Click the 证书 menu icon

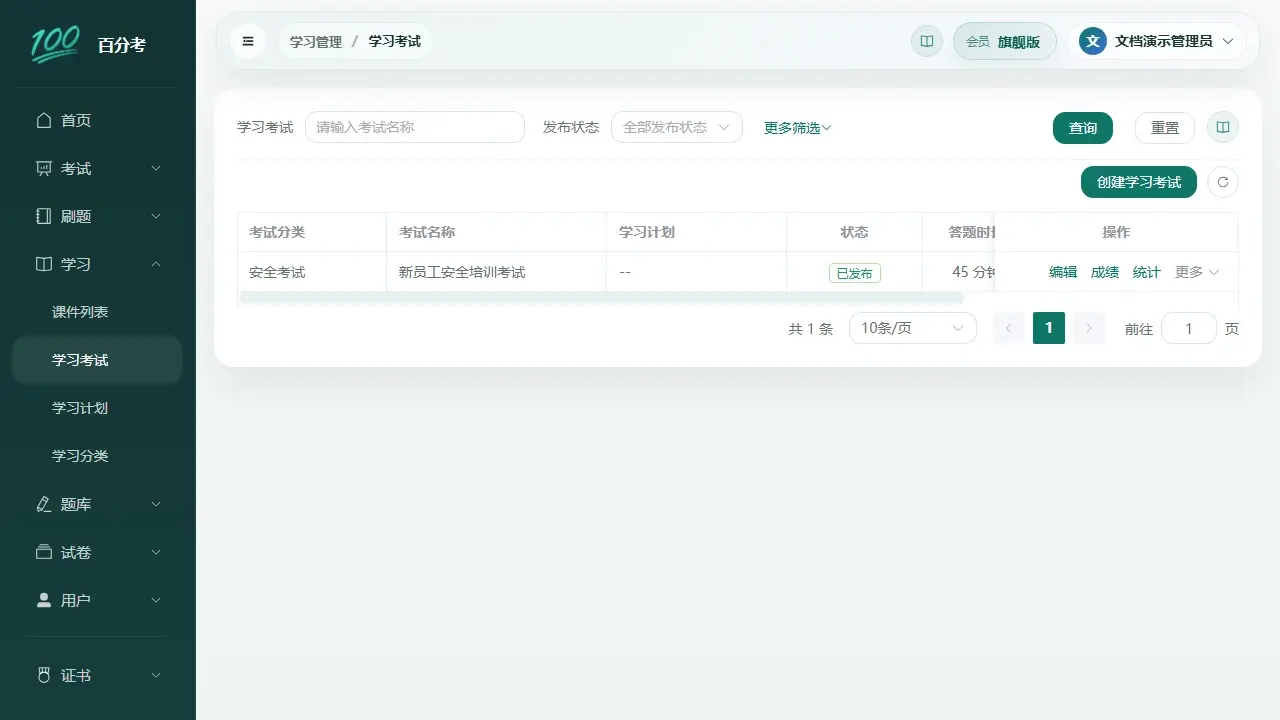click(43, 675)
